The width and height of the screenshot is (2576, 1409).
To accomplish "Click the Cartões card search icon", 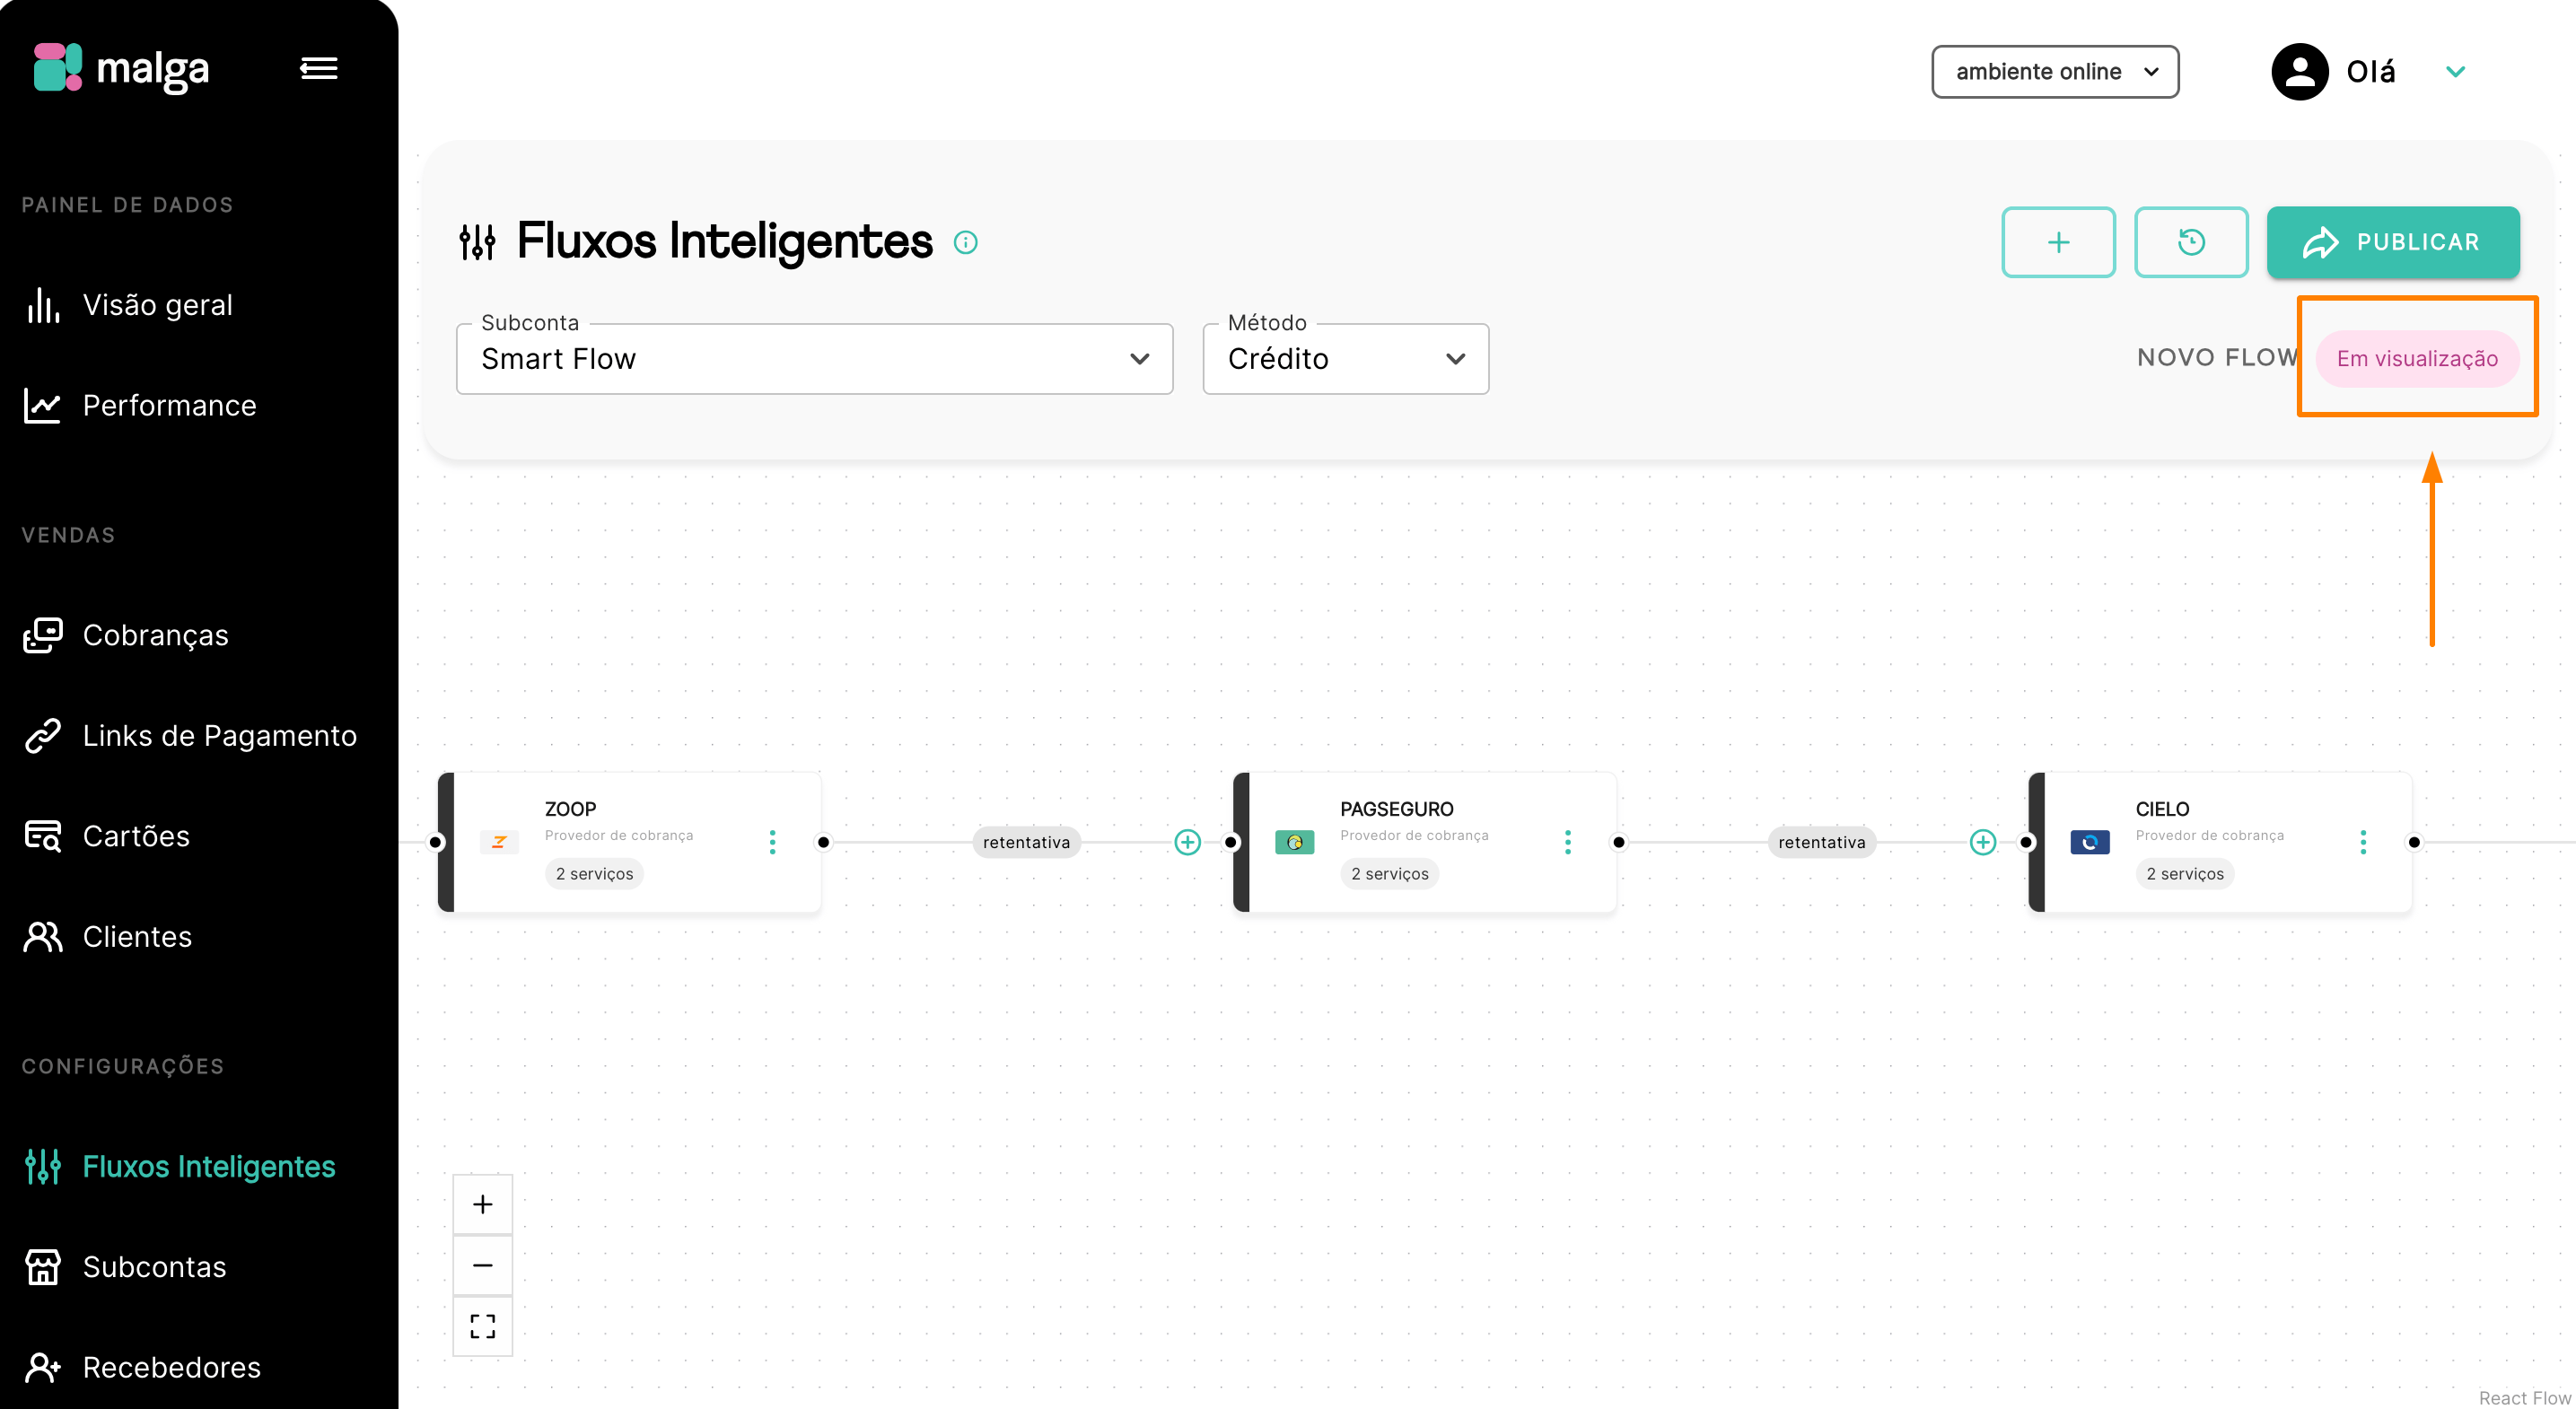I will click(43, 836).
